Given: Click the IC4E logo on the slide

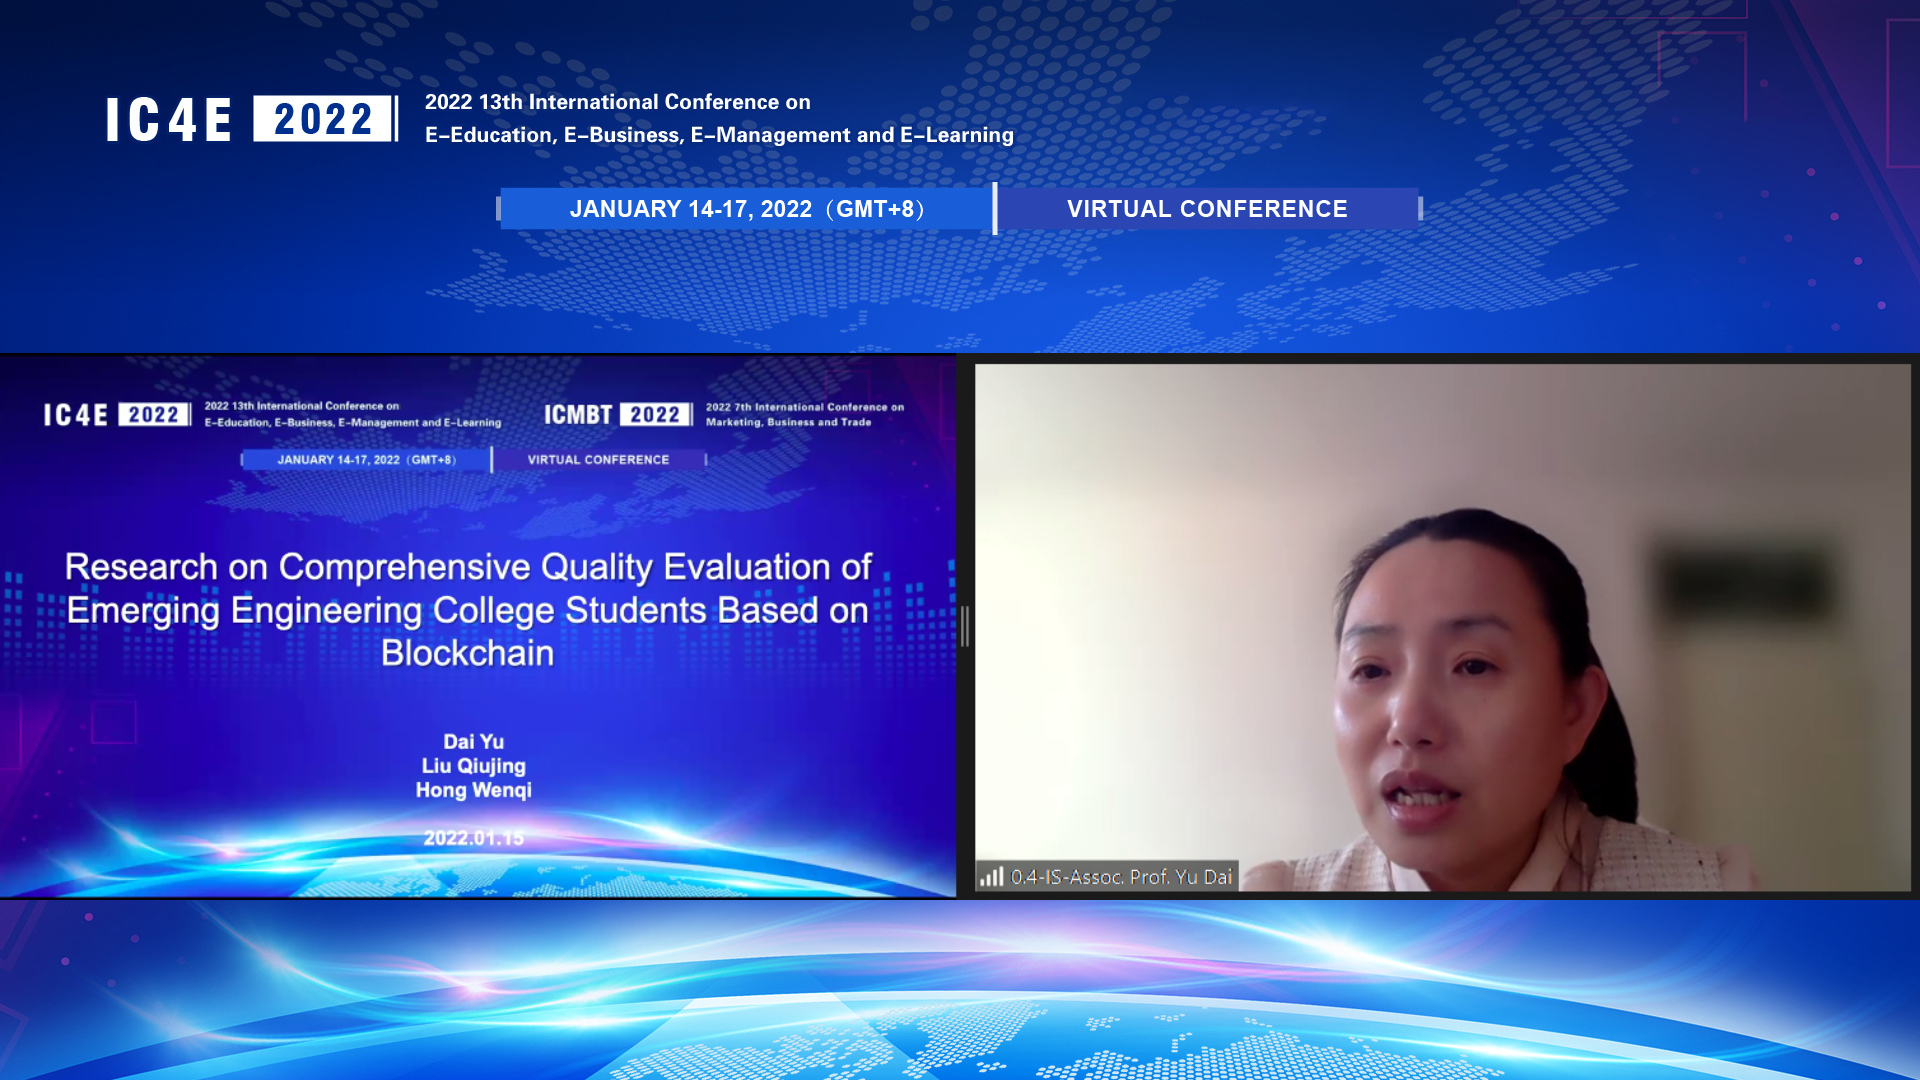Looking at the screenshot, I should [76, 415].
